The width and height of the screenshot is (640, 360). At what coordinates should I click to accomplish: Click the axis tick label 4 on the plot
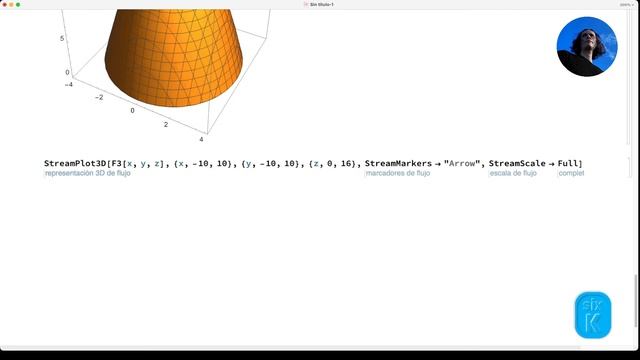201,139
